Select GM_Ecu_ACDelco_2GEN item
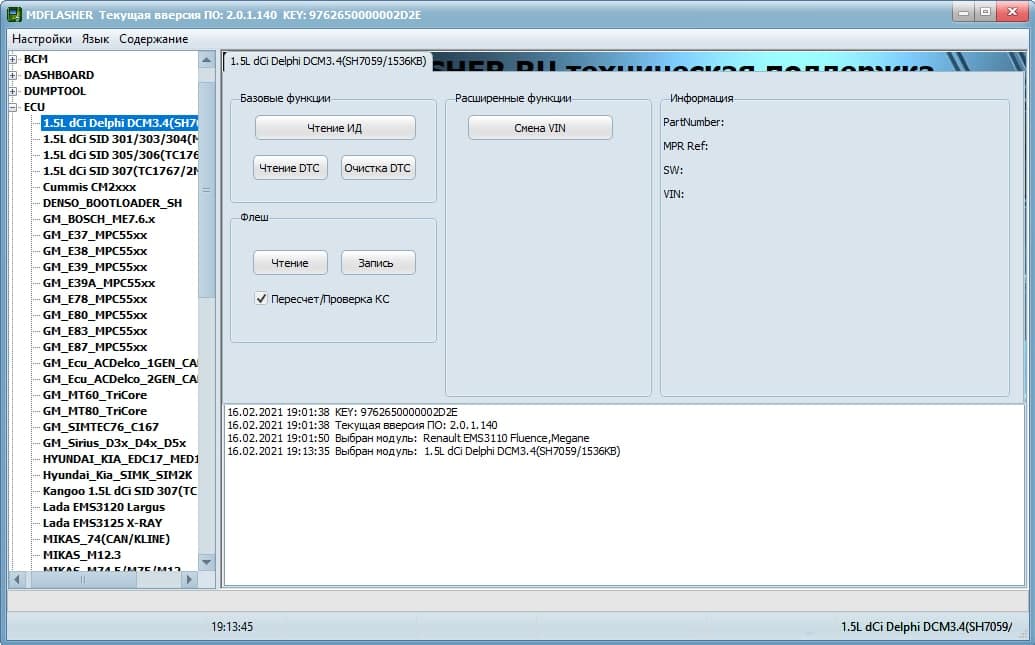Screen dimensions: 1035x645 119,379
